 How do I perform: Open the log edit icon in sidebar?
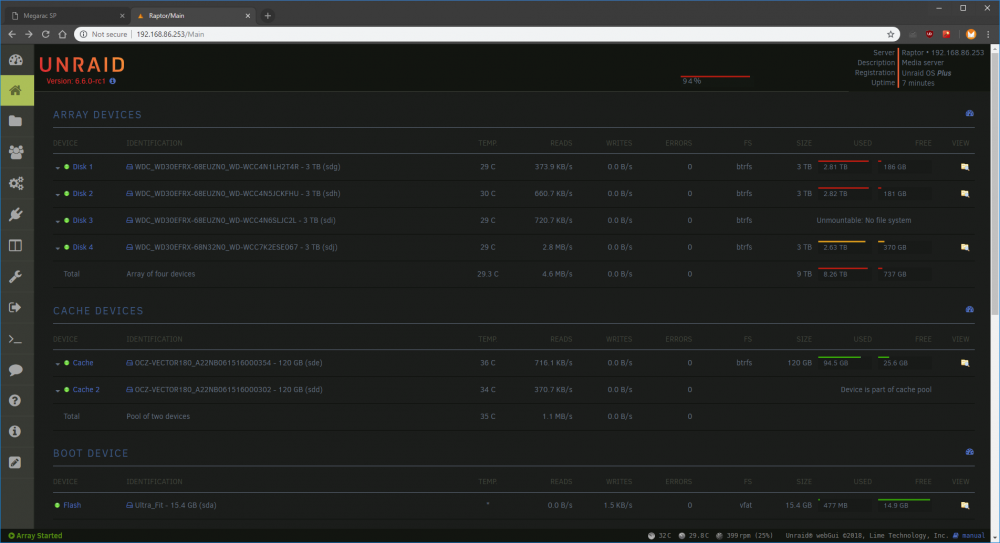[16, 463]
